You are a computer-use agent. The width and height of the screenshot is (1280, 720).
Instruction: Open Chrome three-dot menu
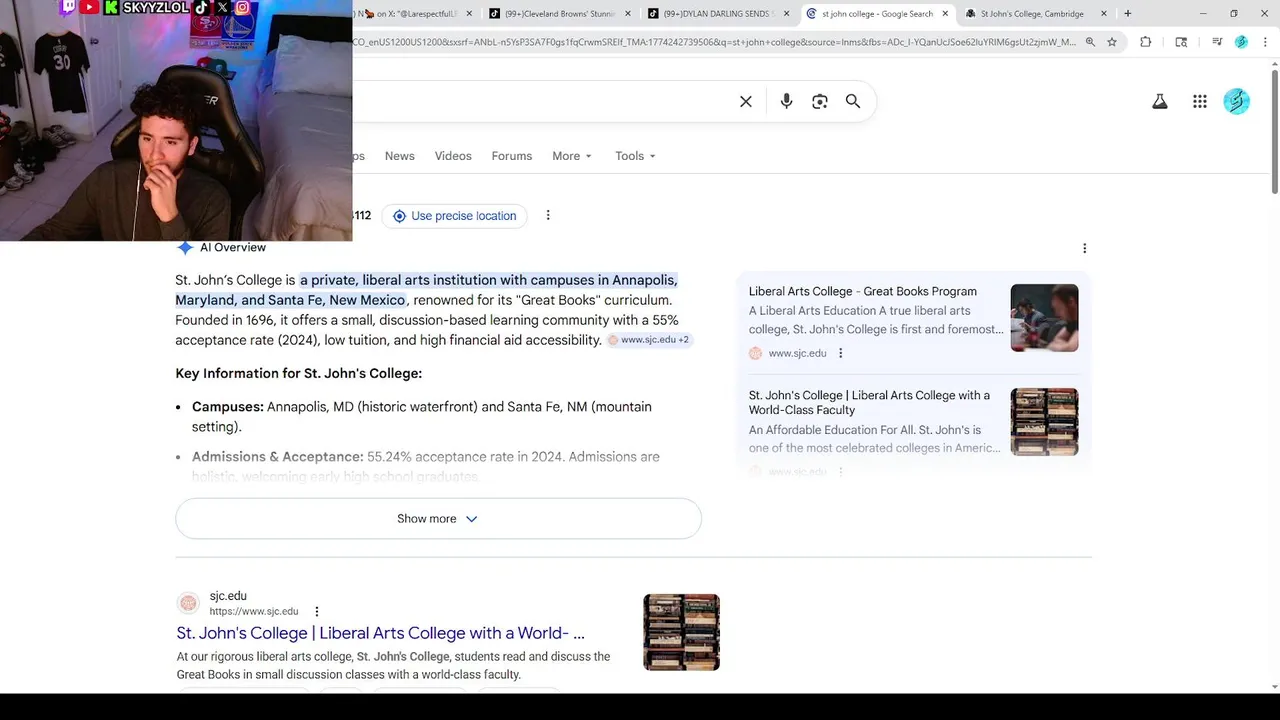pyautogui.click(x=1264, y=42)
